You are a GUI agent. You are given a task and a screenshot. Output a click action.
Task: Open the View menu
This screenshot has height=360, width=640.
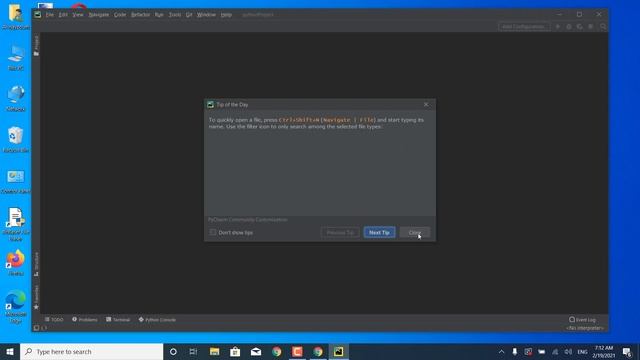pos(78,15)
